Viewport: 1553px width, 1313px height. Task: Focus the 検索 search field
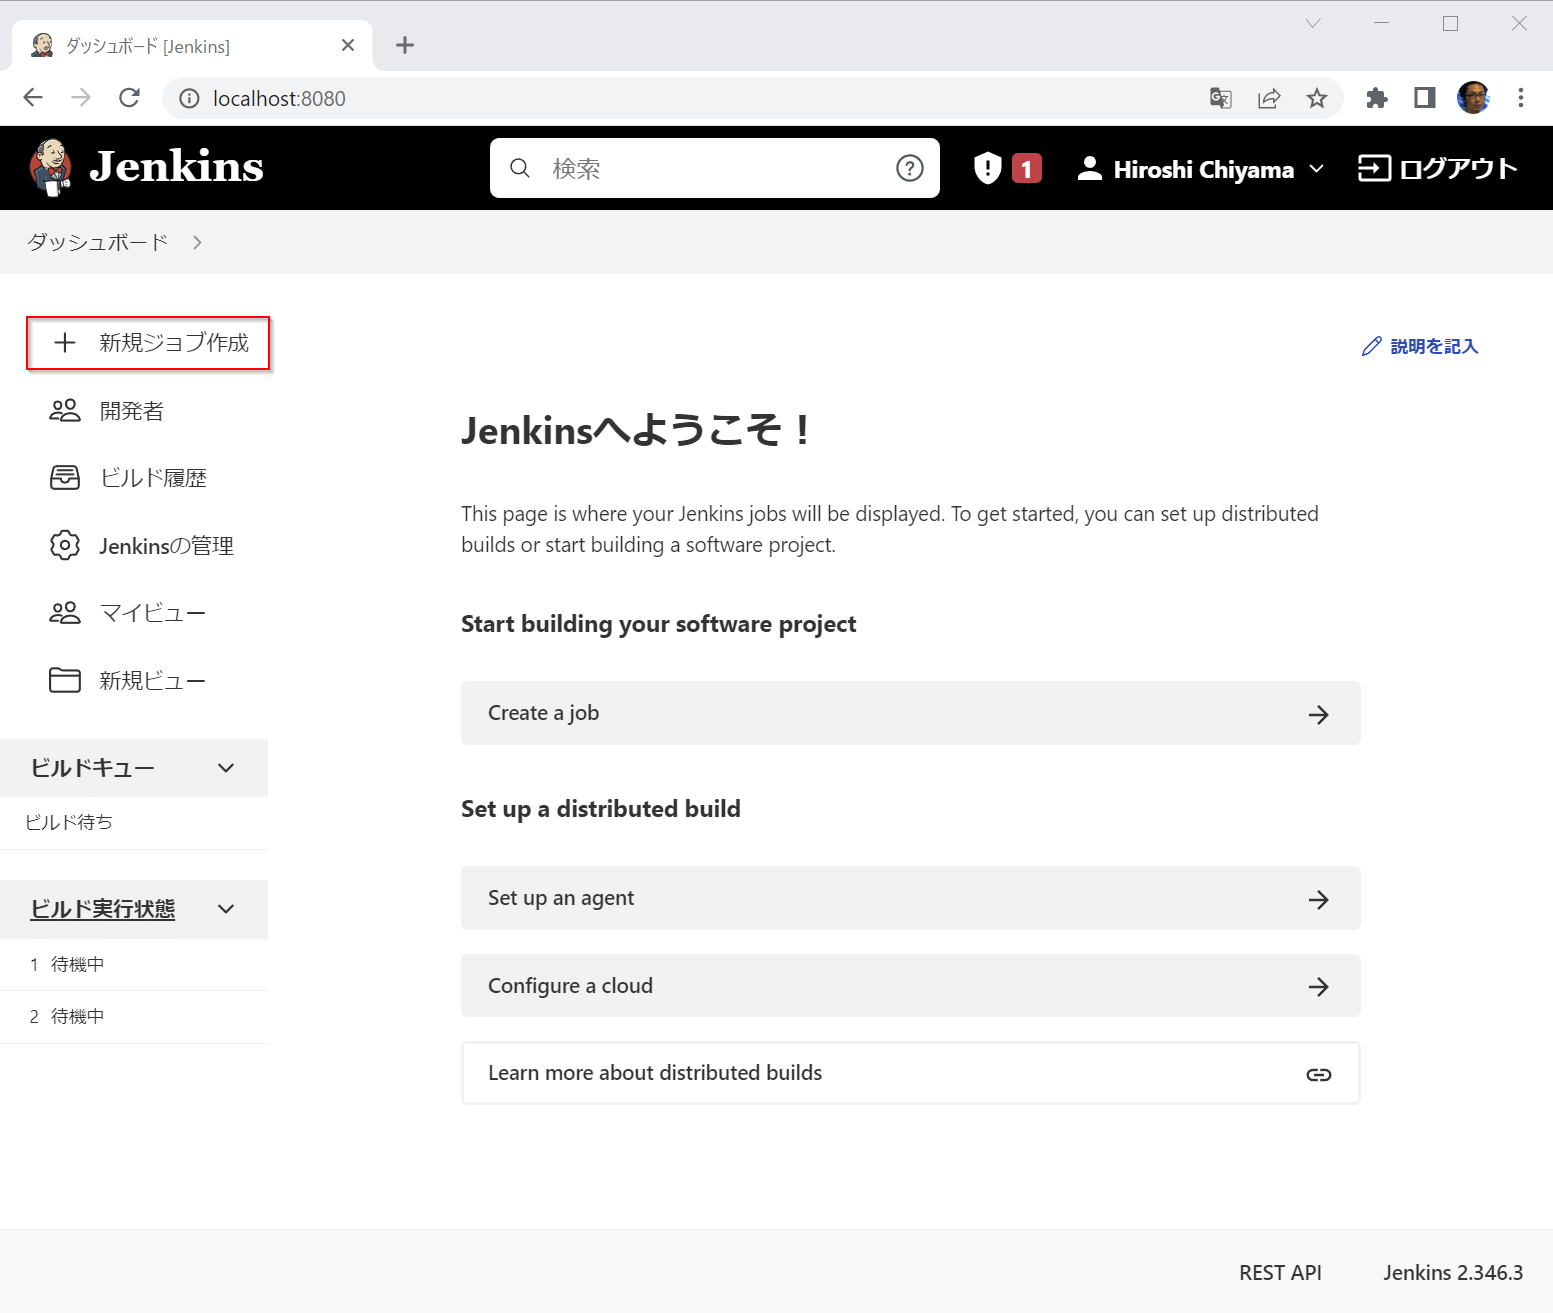click(715, 168)
